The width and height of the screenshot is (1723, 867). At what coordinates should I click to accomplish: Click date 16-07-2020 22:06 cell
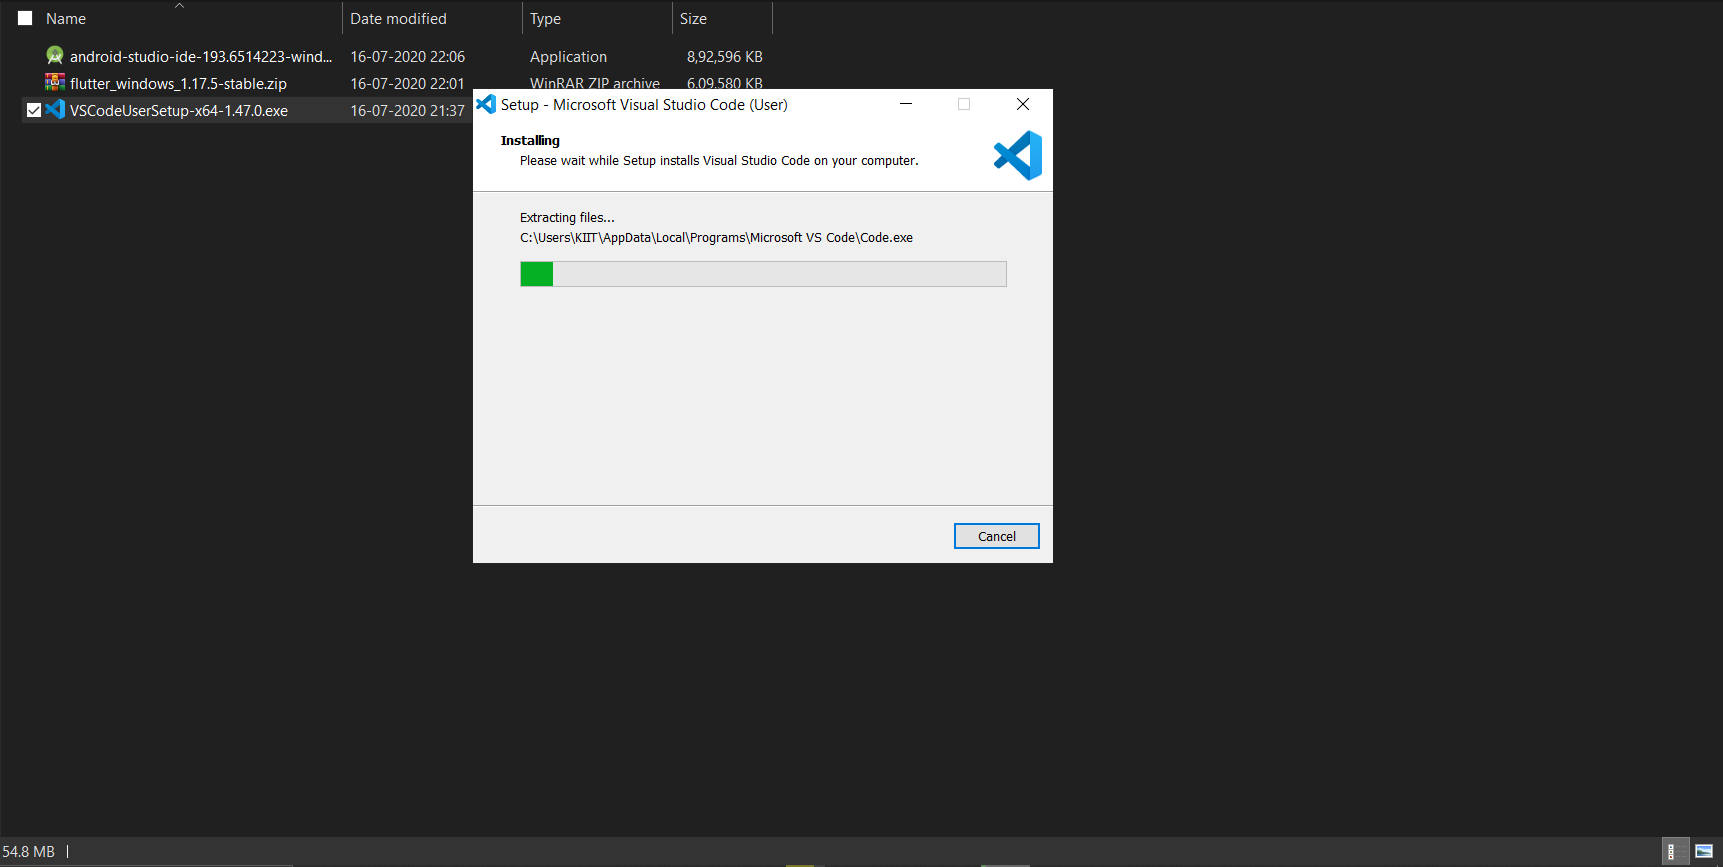pyautogui.click(x=407, y=56)
